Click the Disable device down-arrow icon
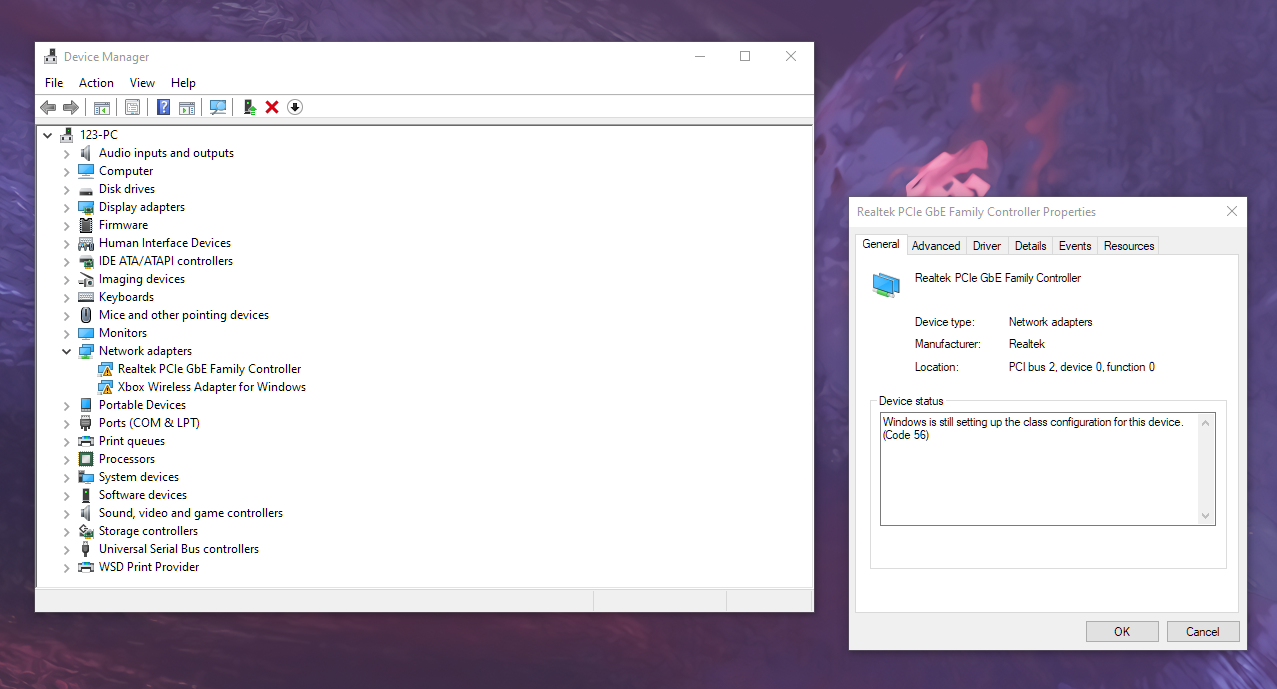 (x=295, y=107)
